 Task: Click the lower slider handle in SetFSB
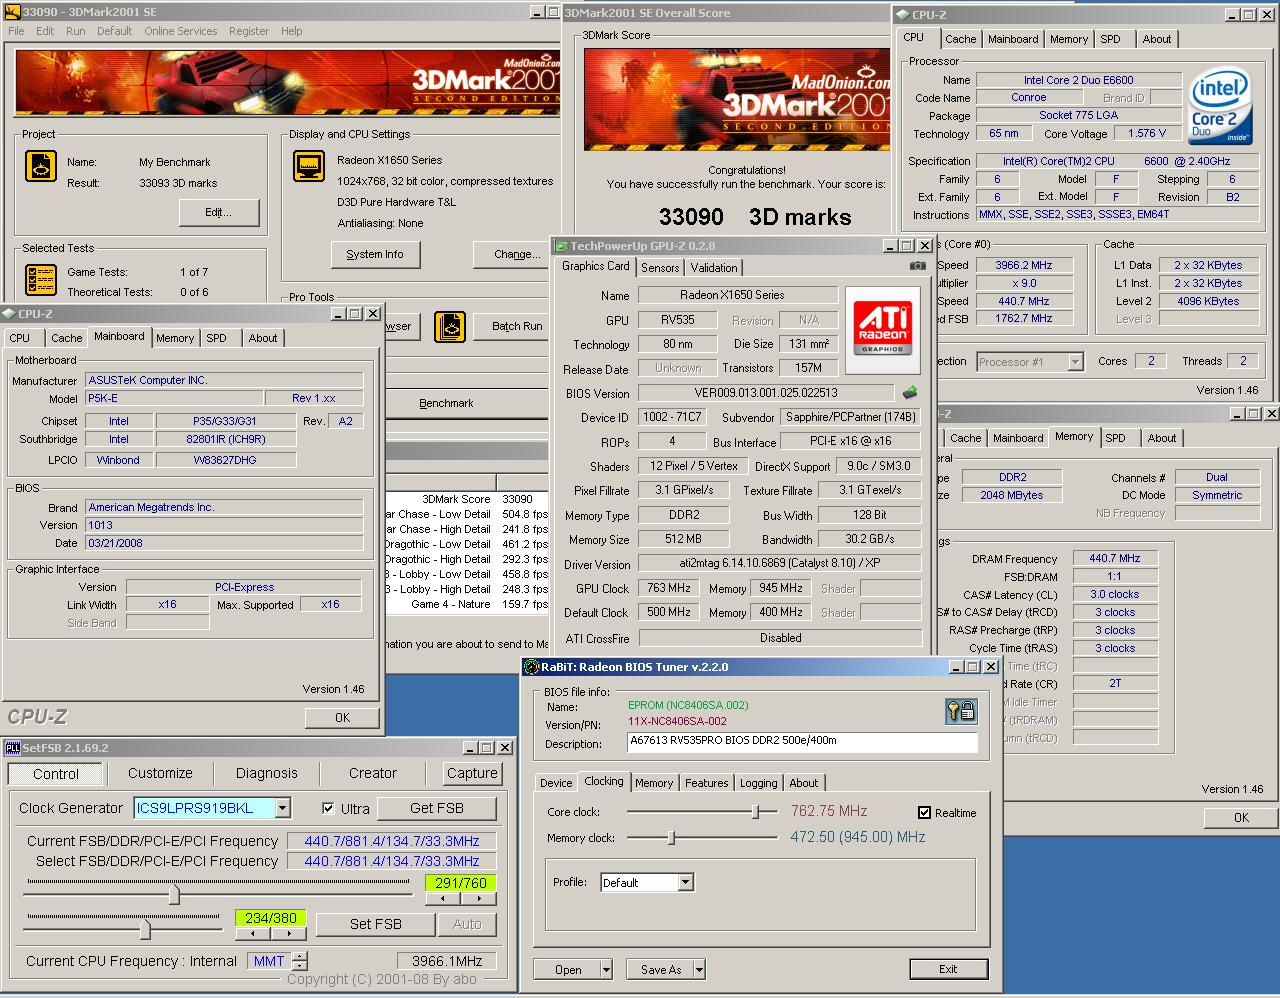[x=145, y=929]
